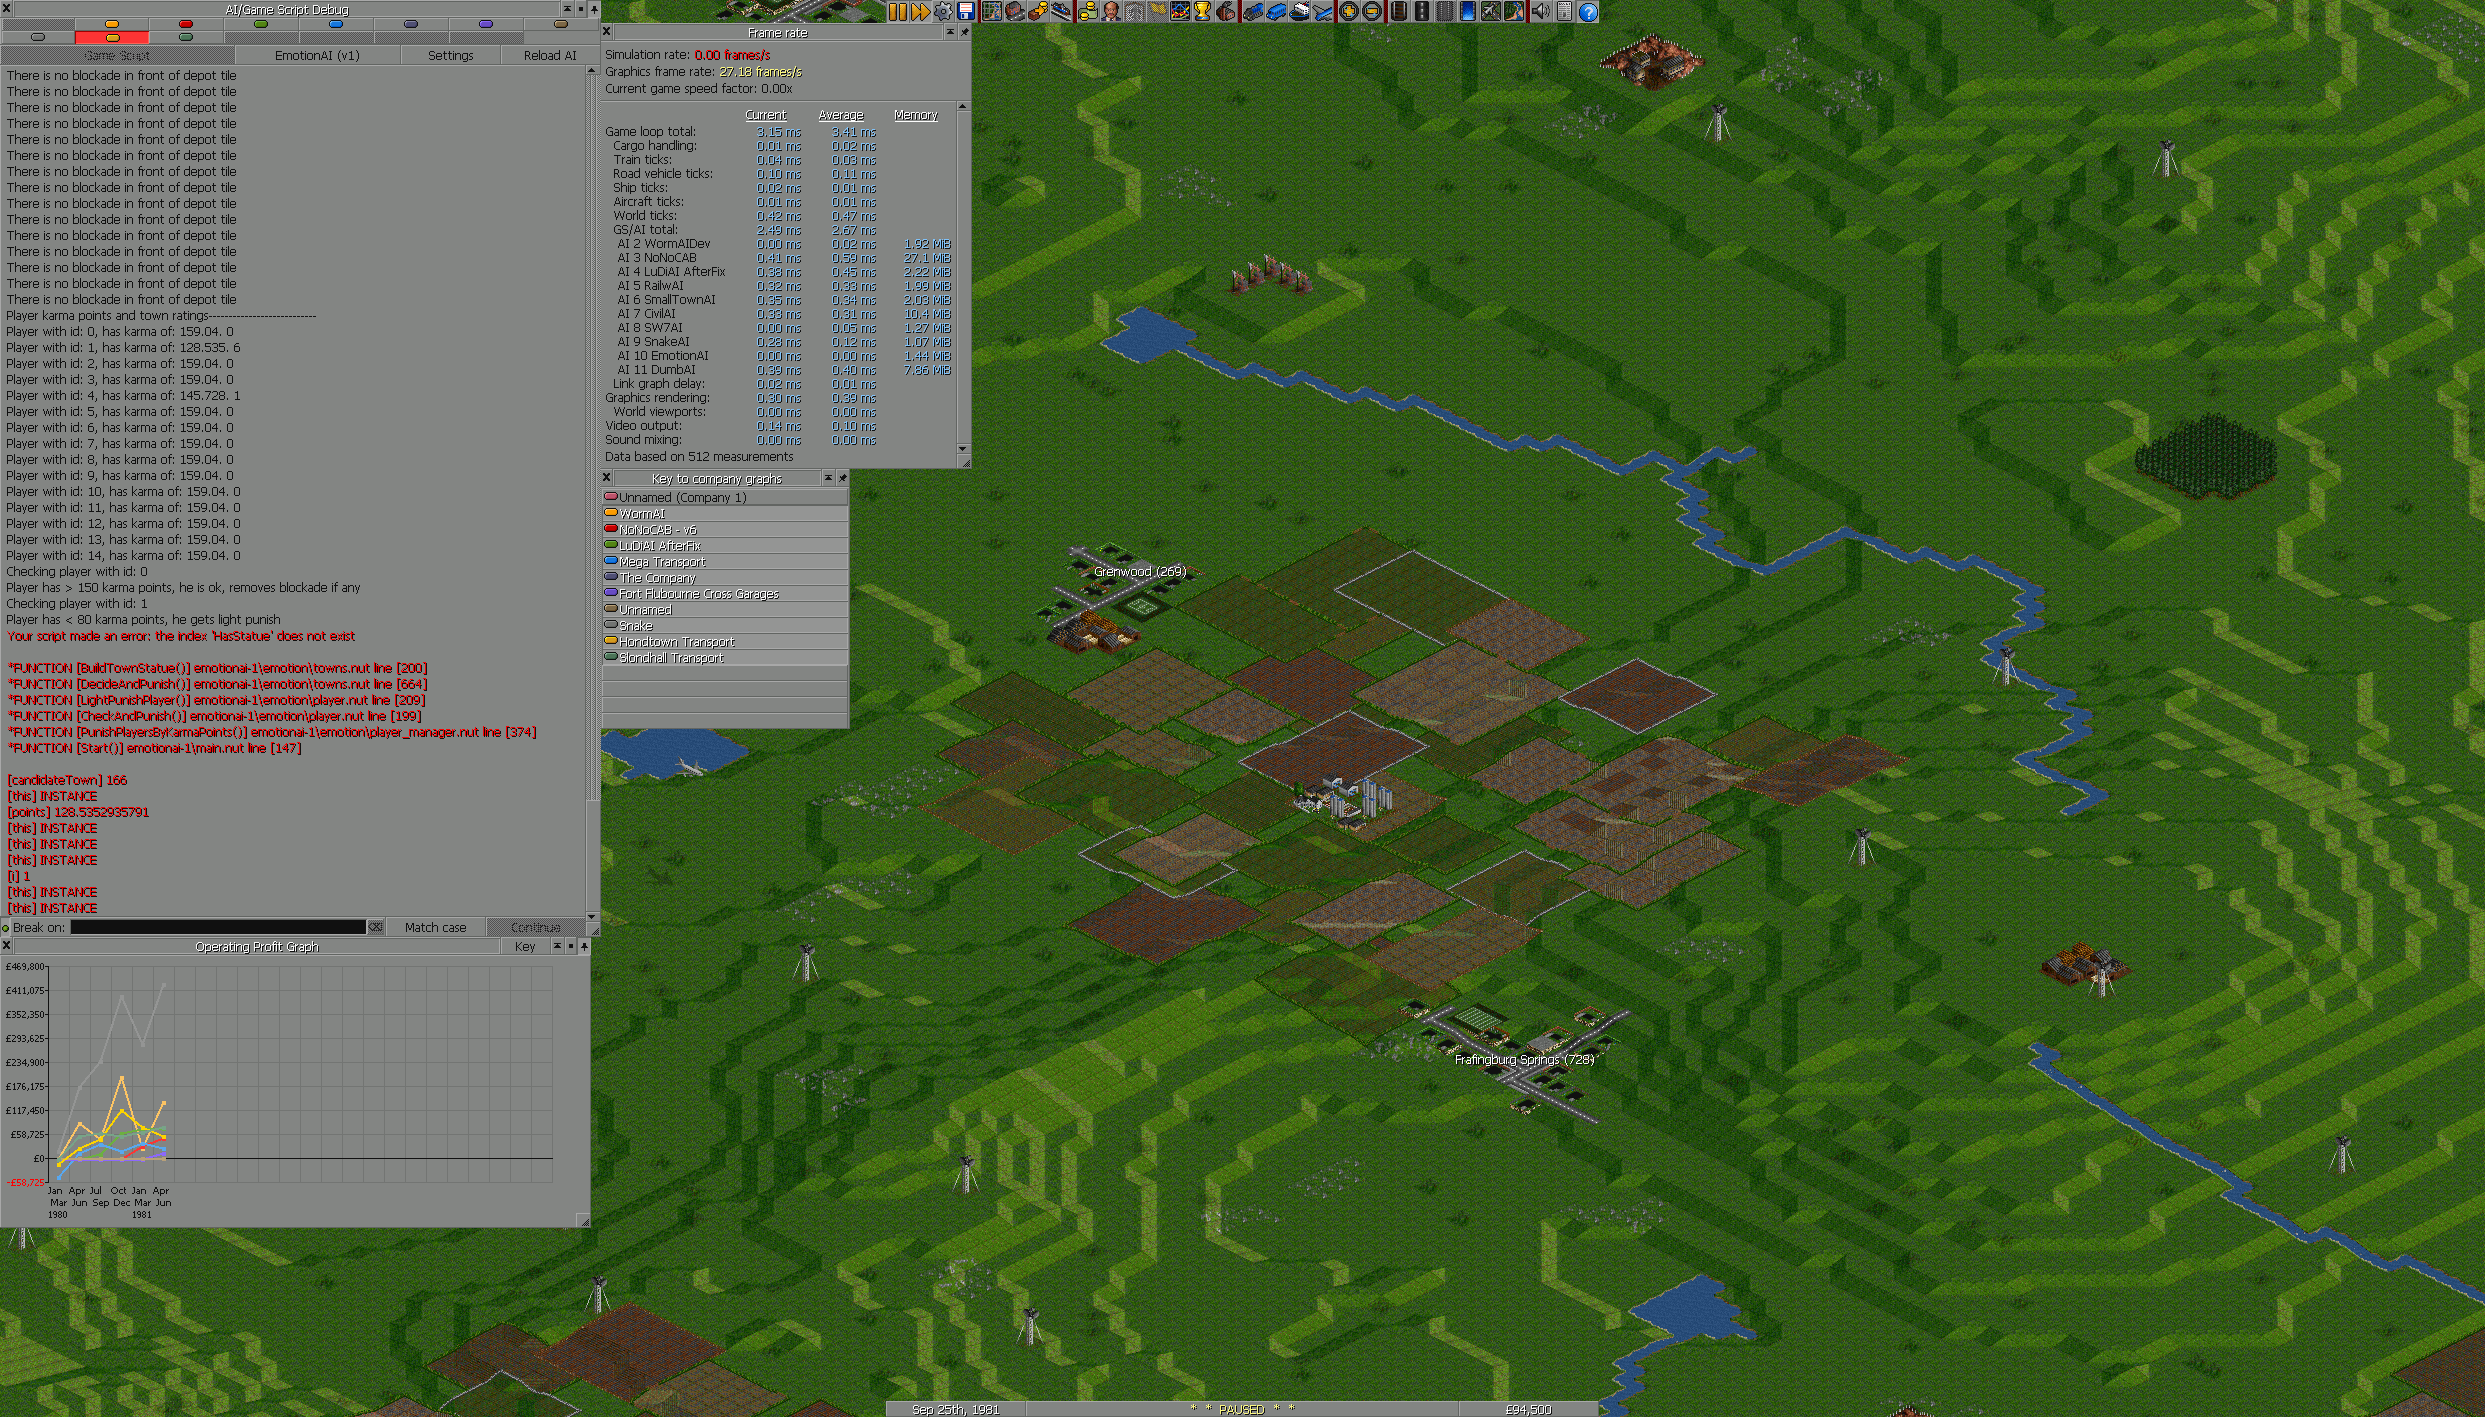Select the red company debug button
Screen dimensions: 2485x1417
pos(186,24)
